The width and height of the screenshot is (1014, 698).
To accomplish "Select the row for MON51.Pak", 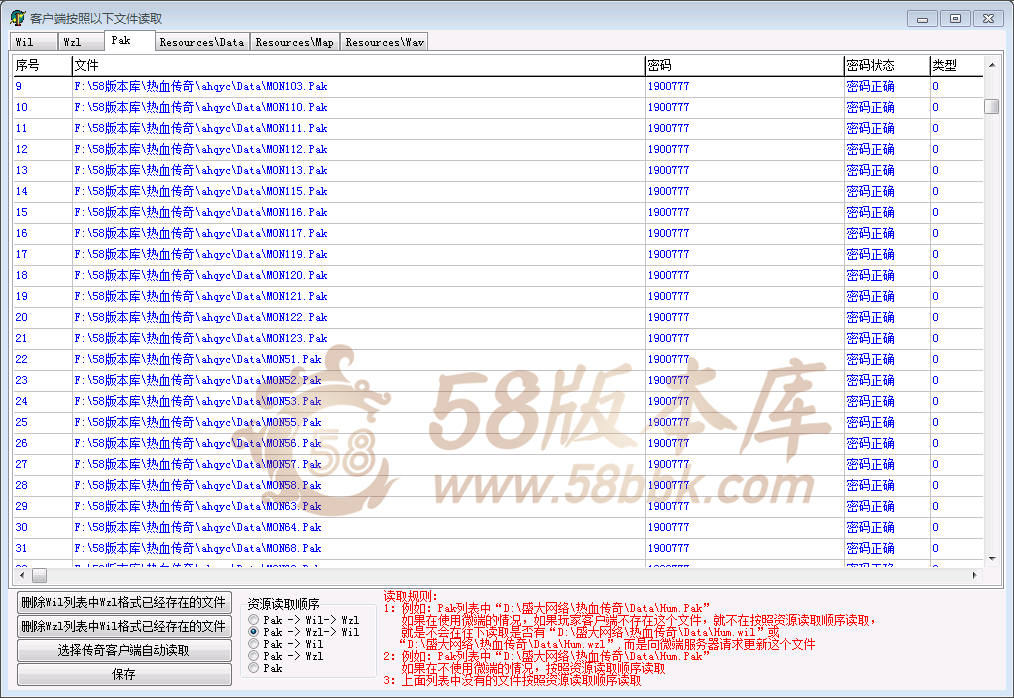I will click(498, 360).
